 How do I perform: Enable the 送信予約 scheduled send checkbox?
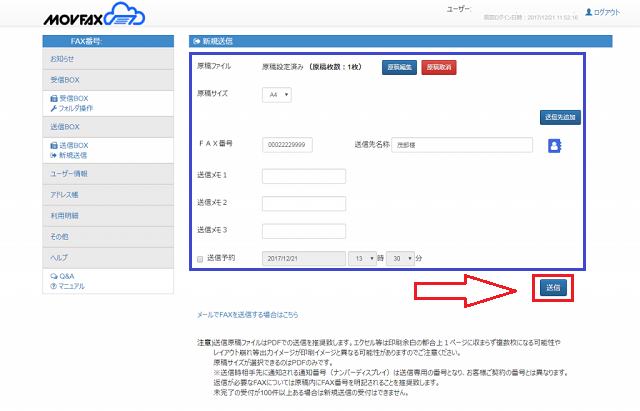(200, 259)
